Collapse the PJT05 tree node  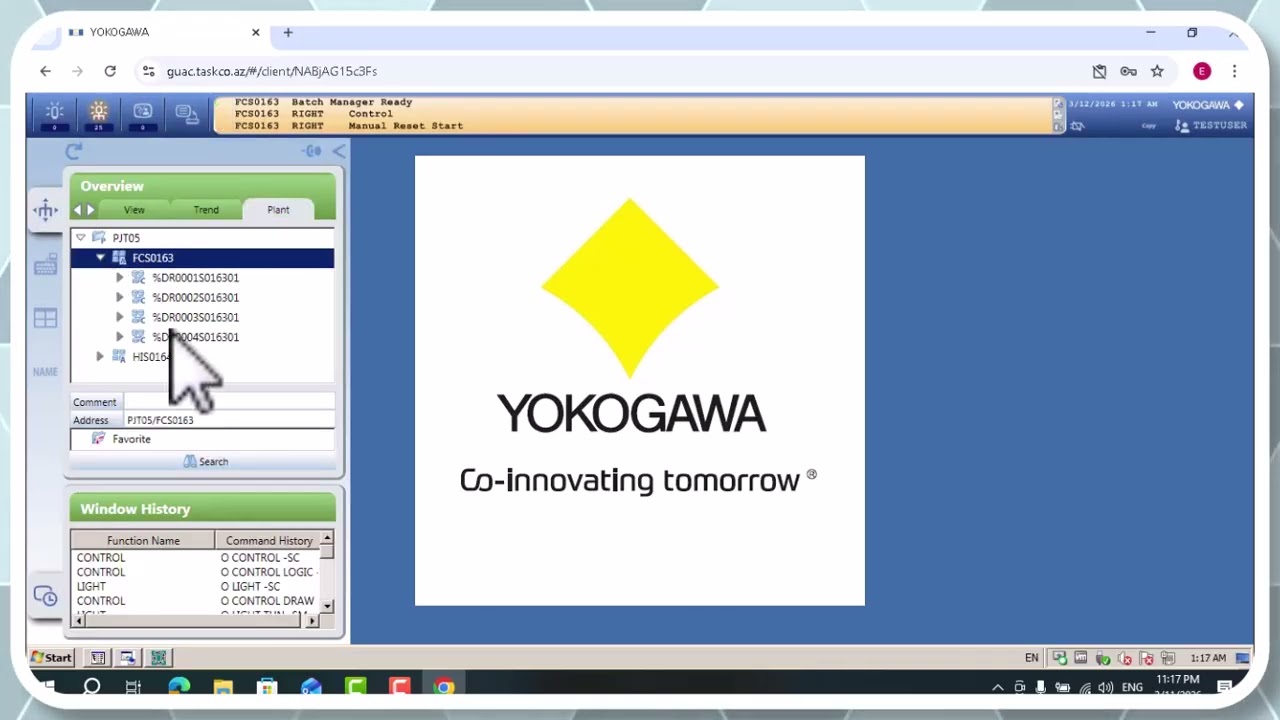(x=81, y=238)
